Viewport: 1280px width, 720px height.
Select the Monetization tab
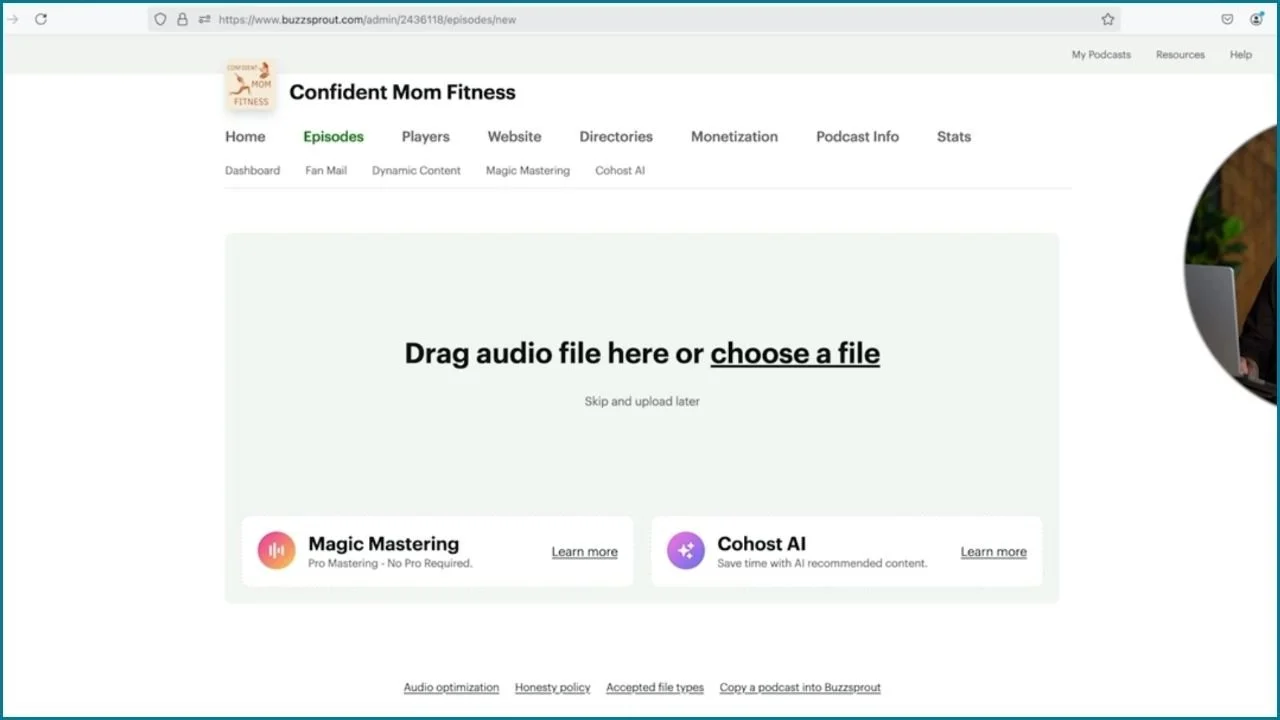point(734,137)
